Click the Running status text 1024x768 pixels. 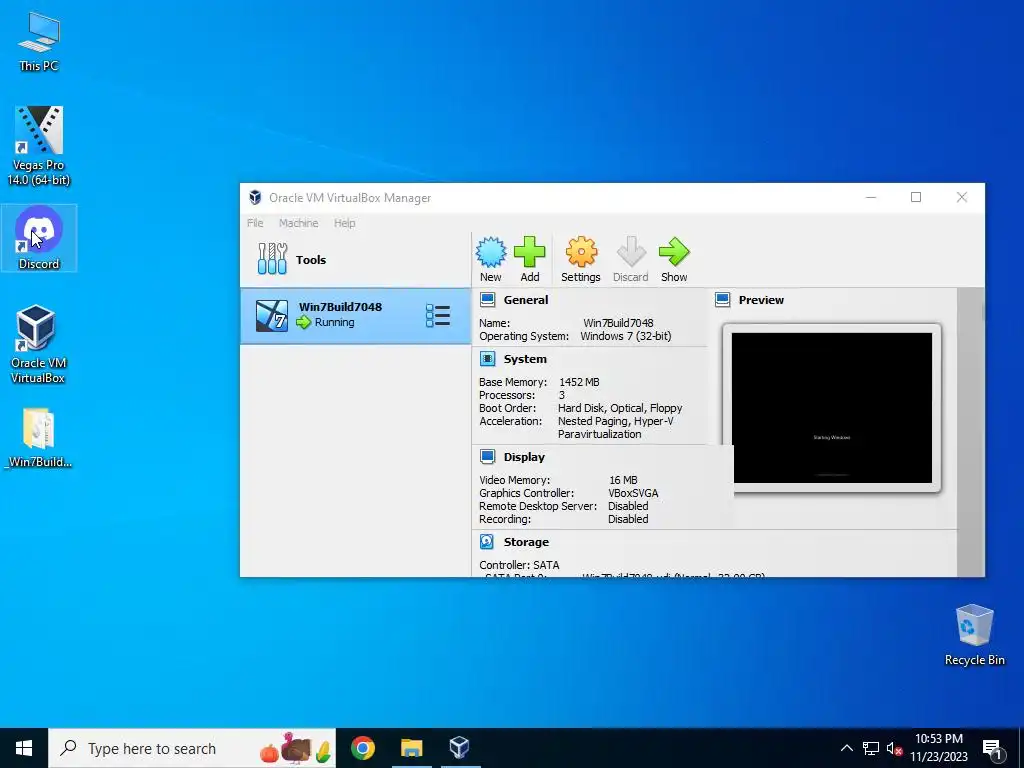coord(334,322)
